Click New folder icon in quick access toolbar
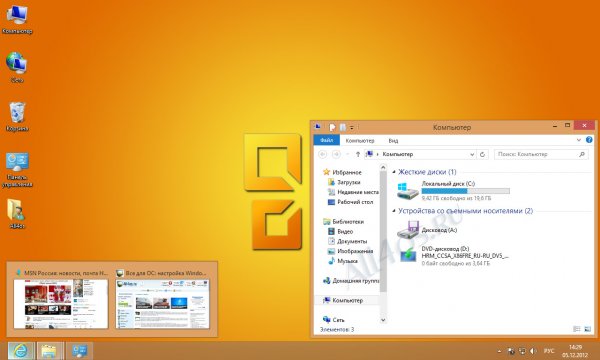The width and height of the screenshot is (600, 360). (x=343, y=127)
